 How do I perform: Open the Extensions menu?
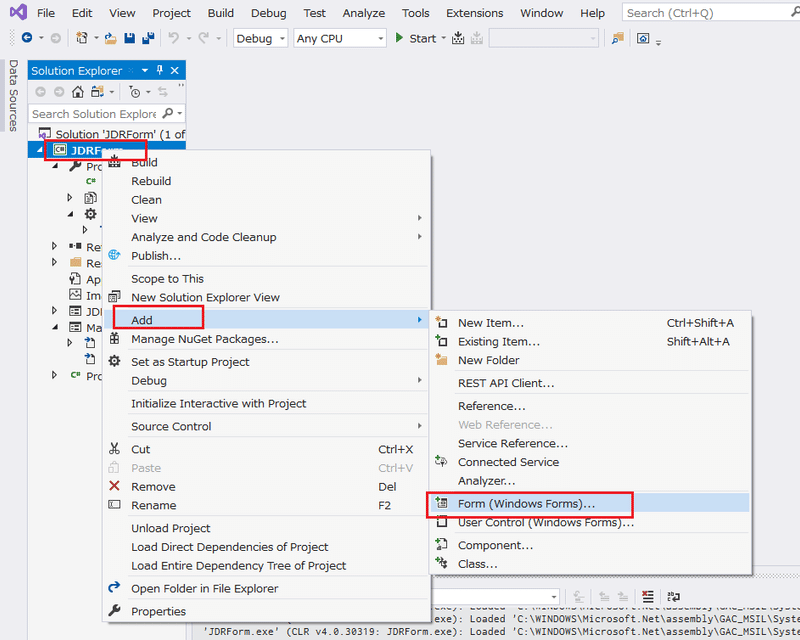click(474, 13)
